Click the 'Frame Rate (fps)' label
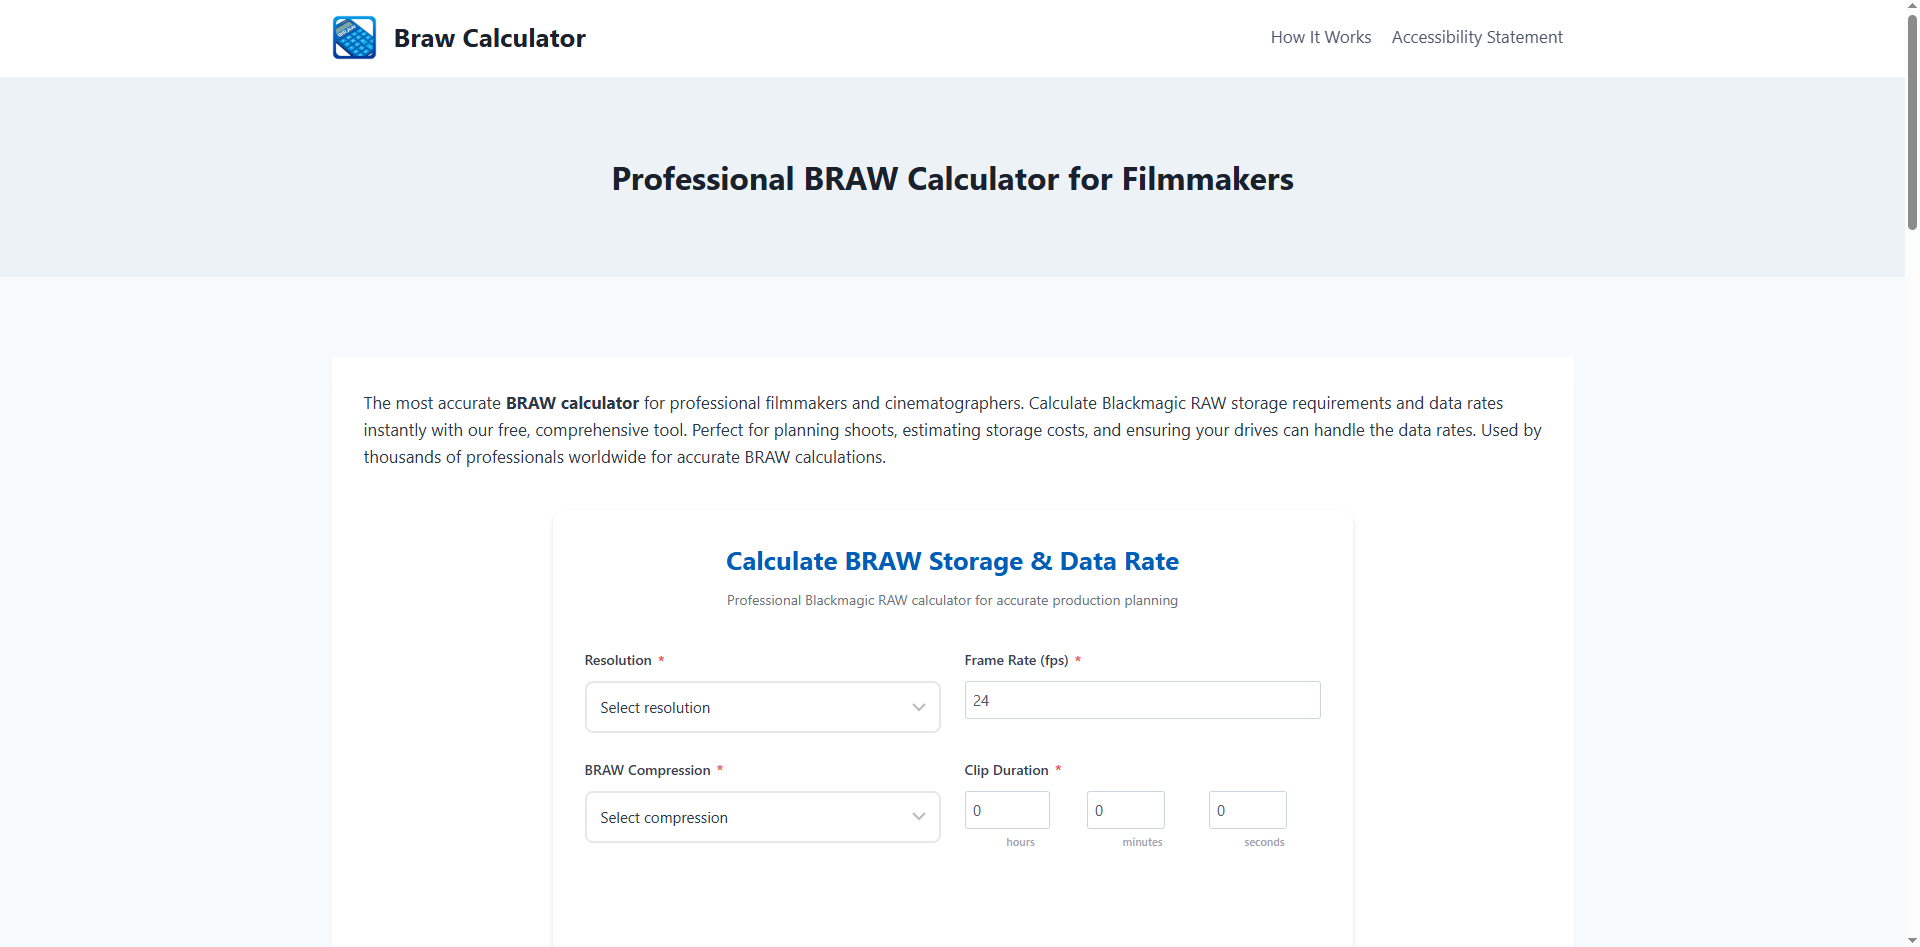This screenshot has height=947, width=1920. 1016,660
